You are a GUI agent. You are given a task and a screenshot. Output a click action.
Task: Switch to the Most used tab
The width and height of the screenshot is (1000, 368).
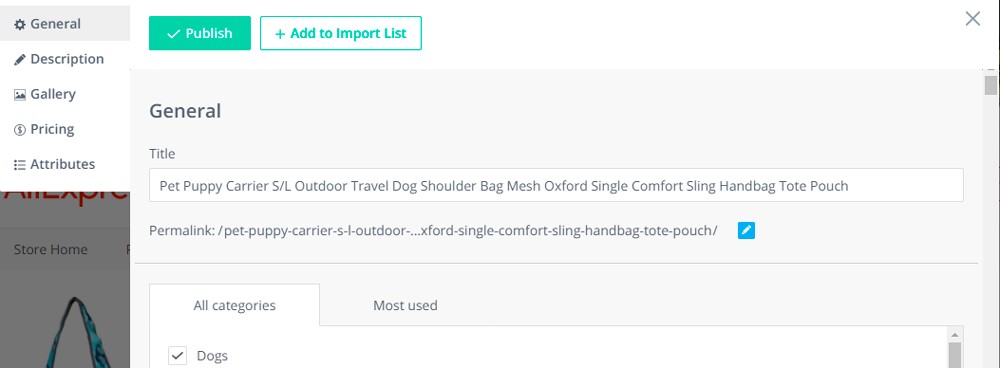tap(405, 305)
